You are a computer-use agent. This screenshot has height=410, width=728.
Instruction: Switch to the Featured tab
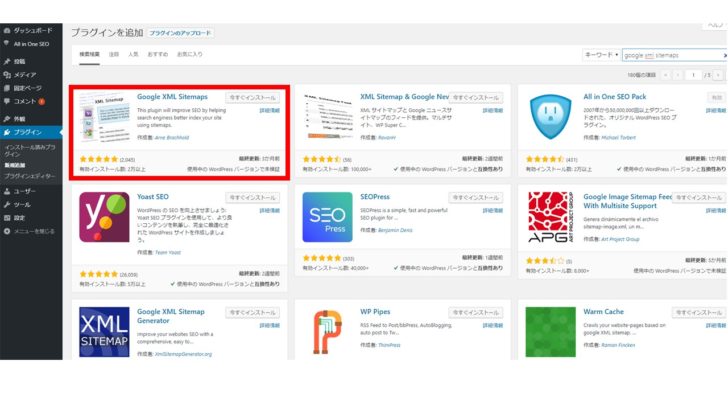pos(114,55)
